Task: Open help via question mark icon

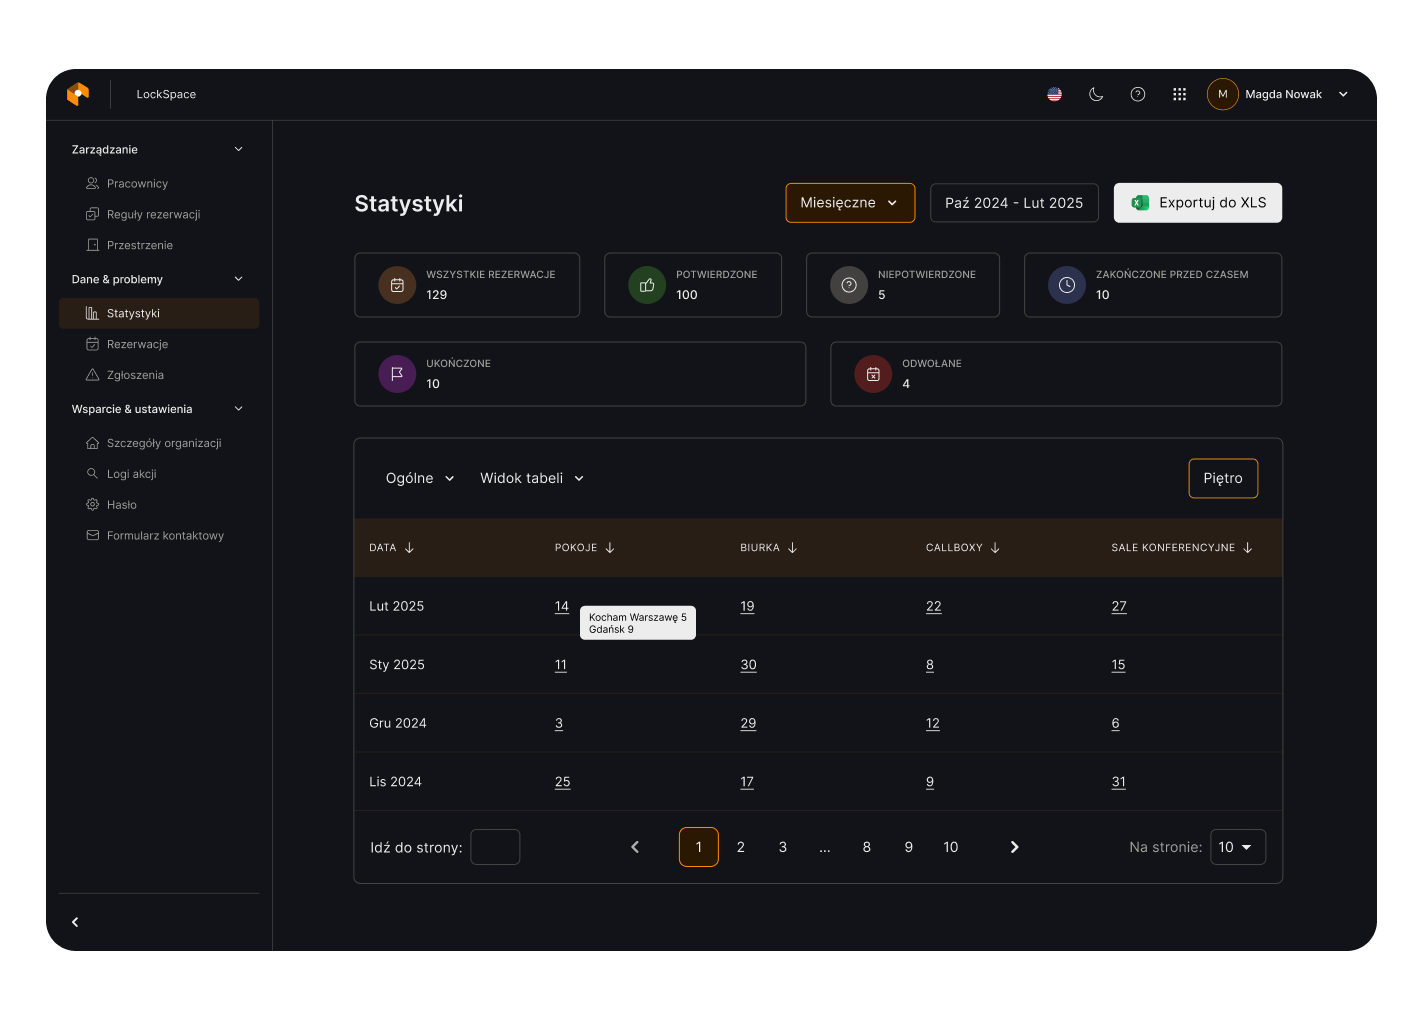Action: (x=1138, y=94)
